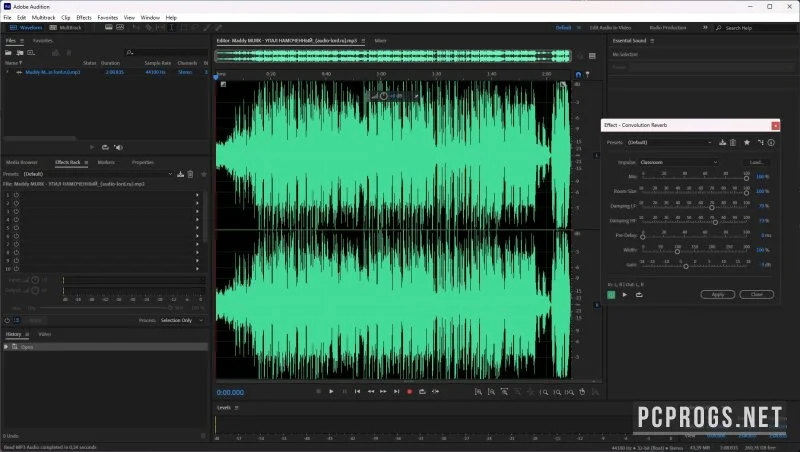Save Effects Rack preset icon

click(181, 174)
